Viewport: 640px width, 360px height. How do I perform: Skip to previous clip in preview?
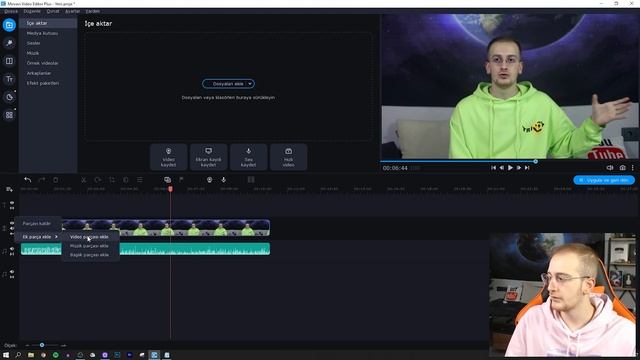pos(493,168)
